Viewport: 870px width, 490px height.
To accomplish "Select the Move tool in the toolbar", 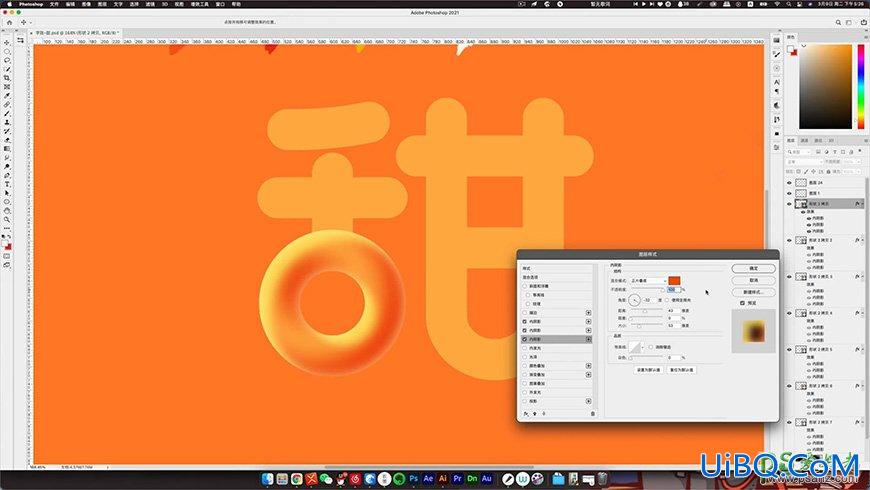I will (x=7, y=43).
